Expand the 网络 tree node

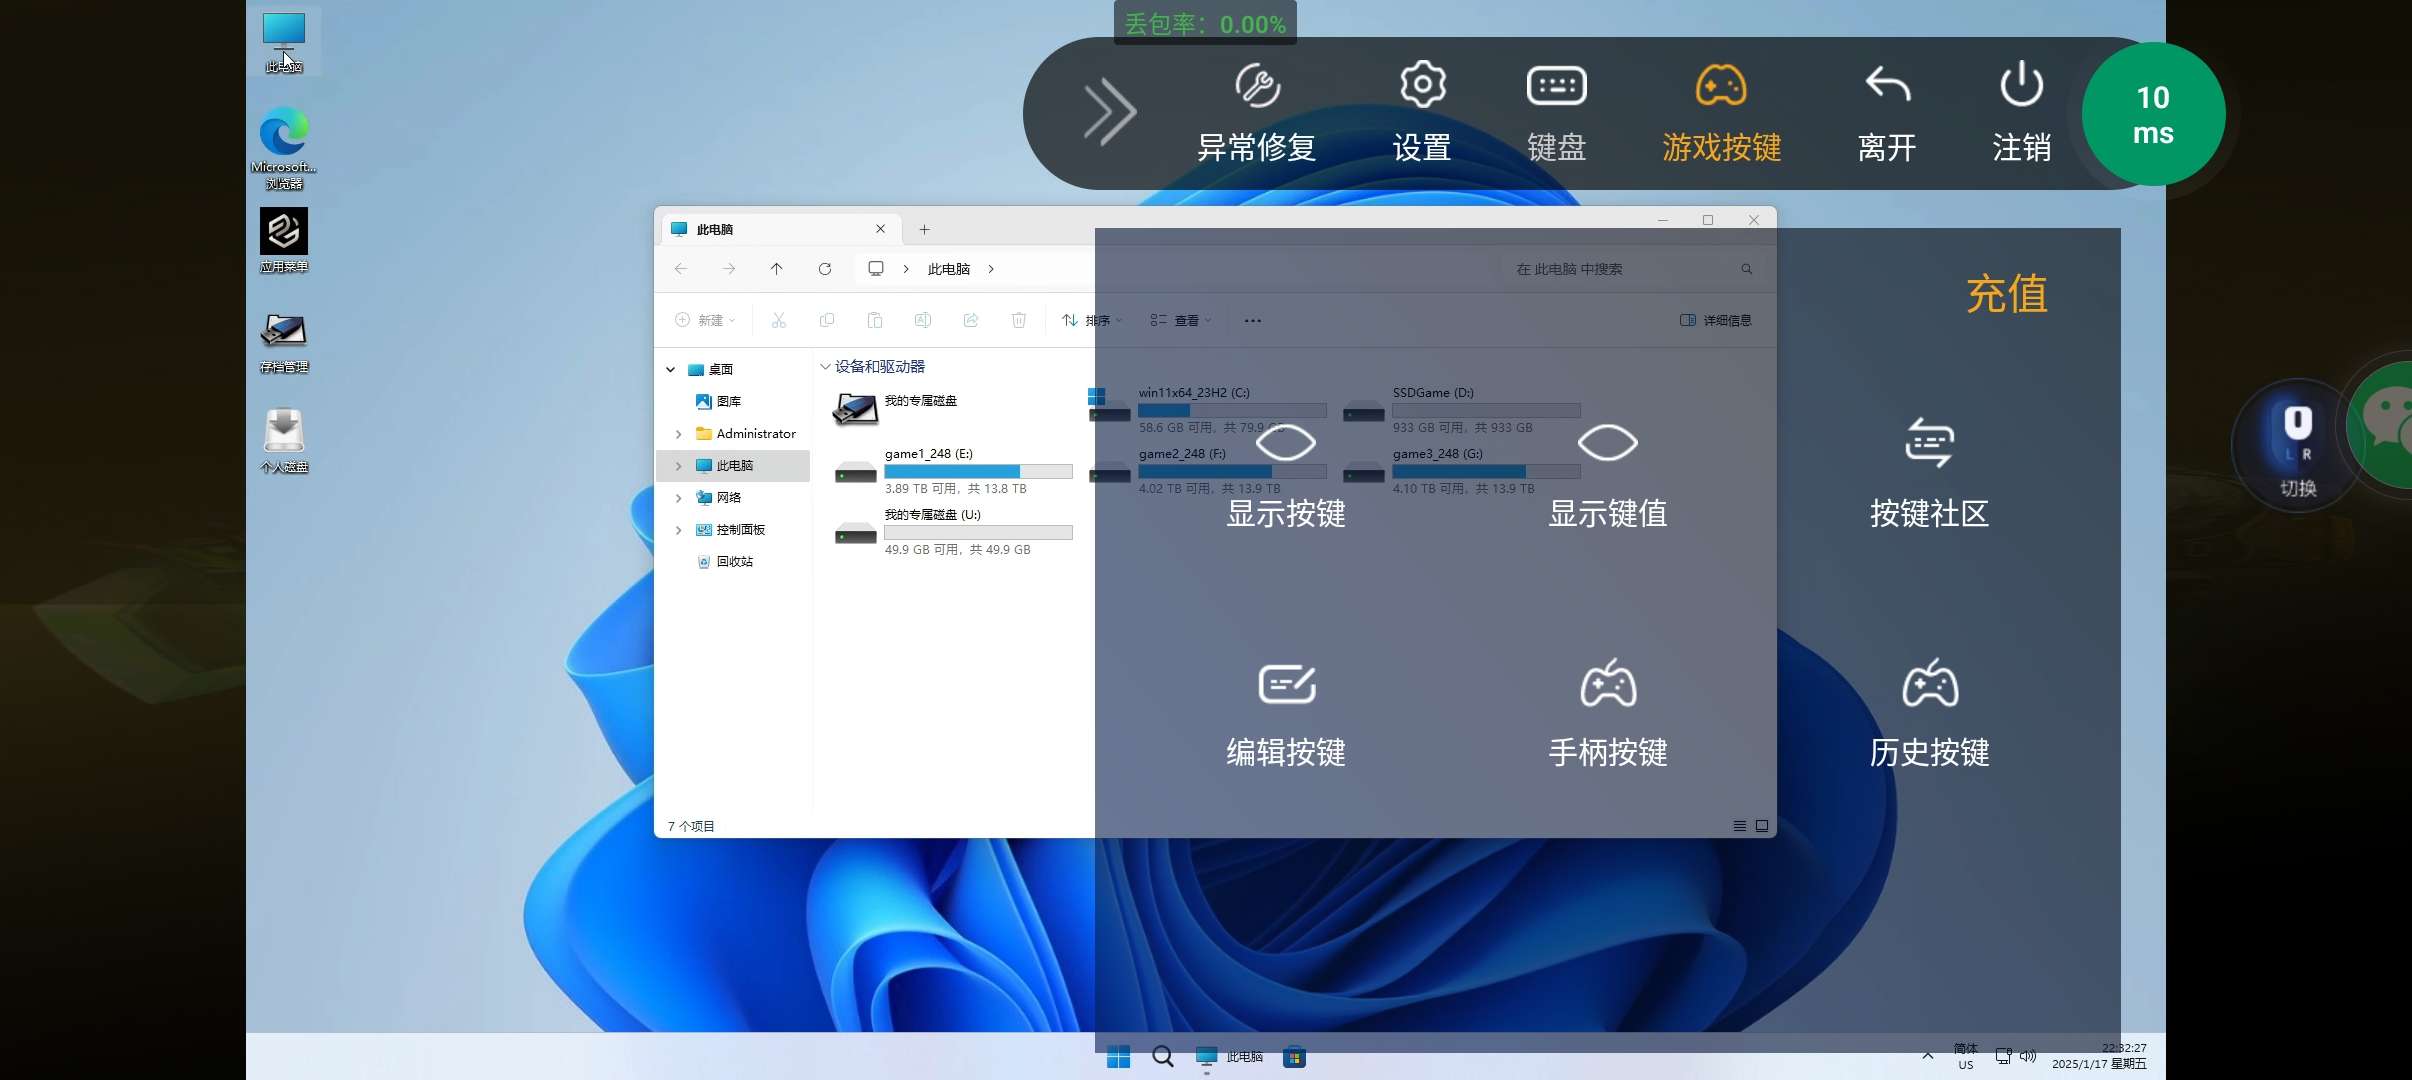coord(679,498)
